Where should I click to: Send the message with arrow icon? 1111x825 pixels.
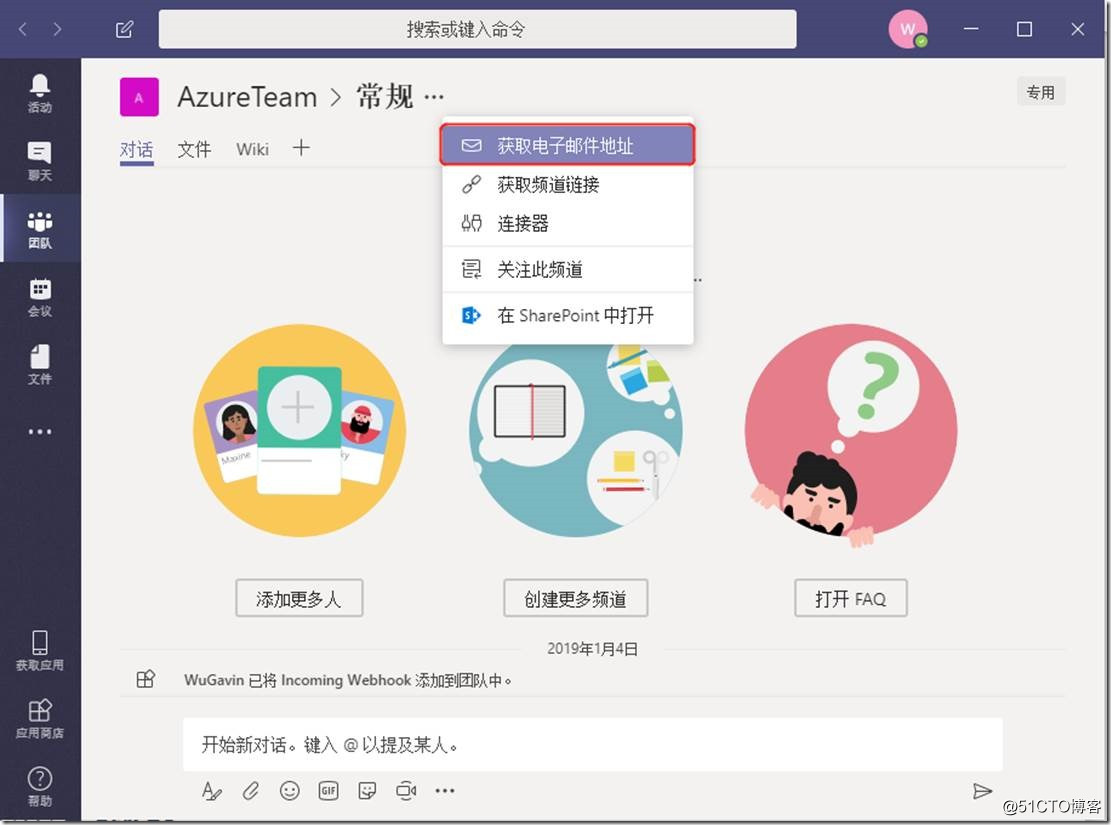click(x=982, y=791)
